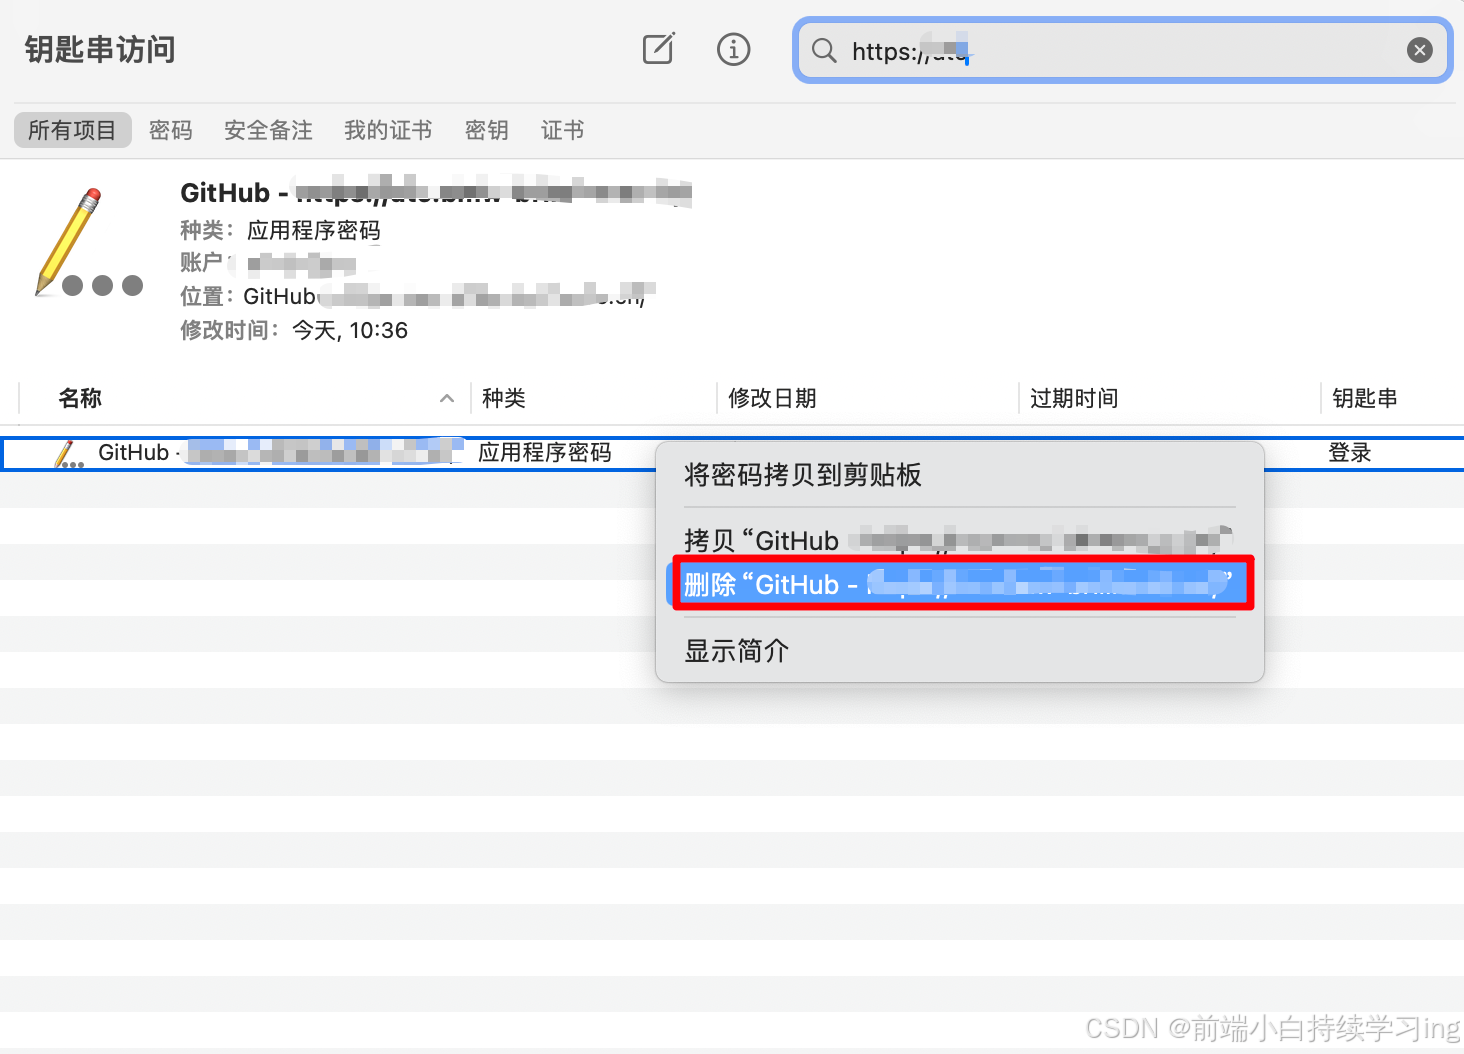Image resolution: width=1464 pixels, height=1054 pixels.
Task: Click the 所有项目 segmented tab icon
Action: click(x=72, y=129)
